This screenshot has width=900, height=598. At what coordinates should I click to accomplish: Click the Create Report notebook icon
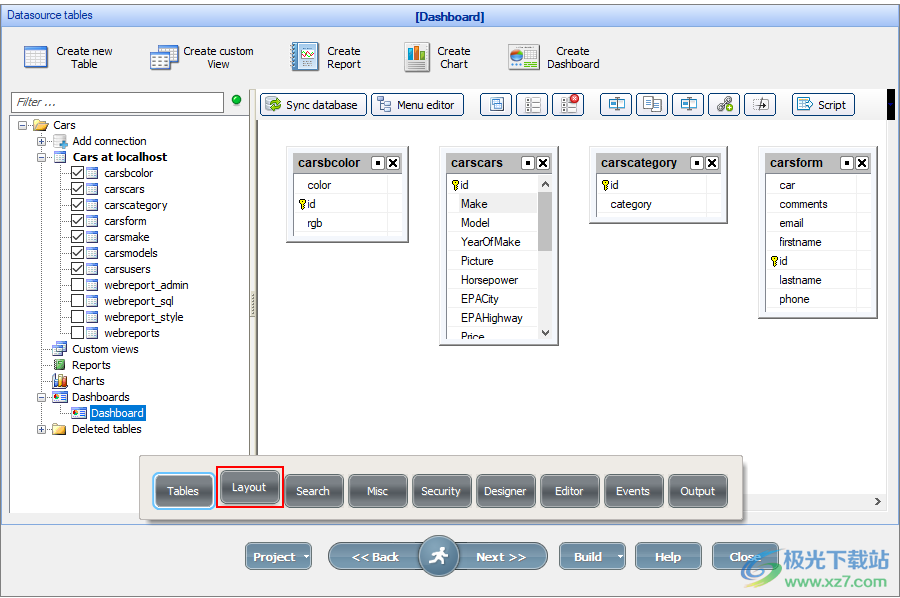(305, 57)
